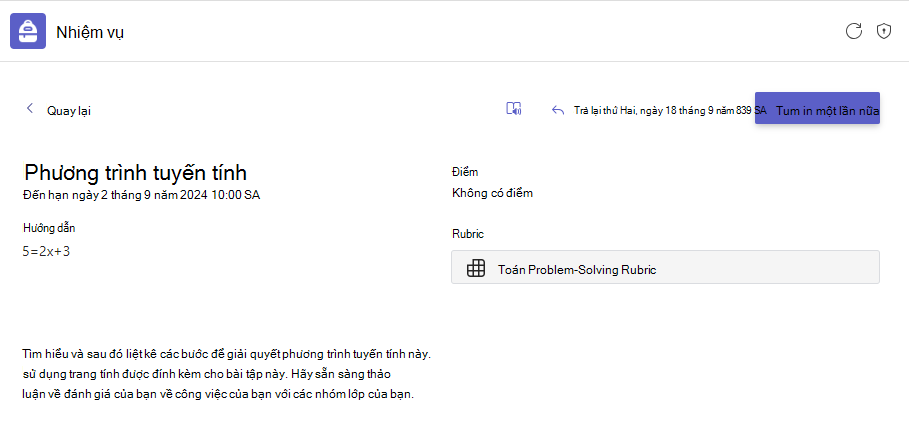Click Tum in một lần nữa button
Screen dimensions: 909x427
(817, 108)
